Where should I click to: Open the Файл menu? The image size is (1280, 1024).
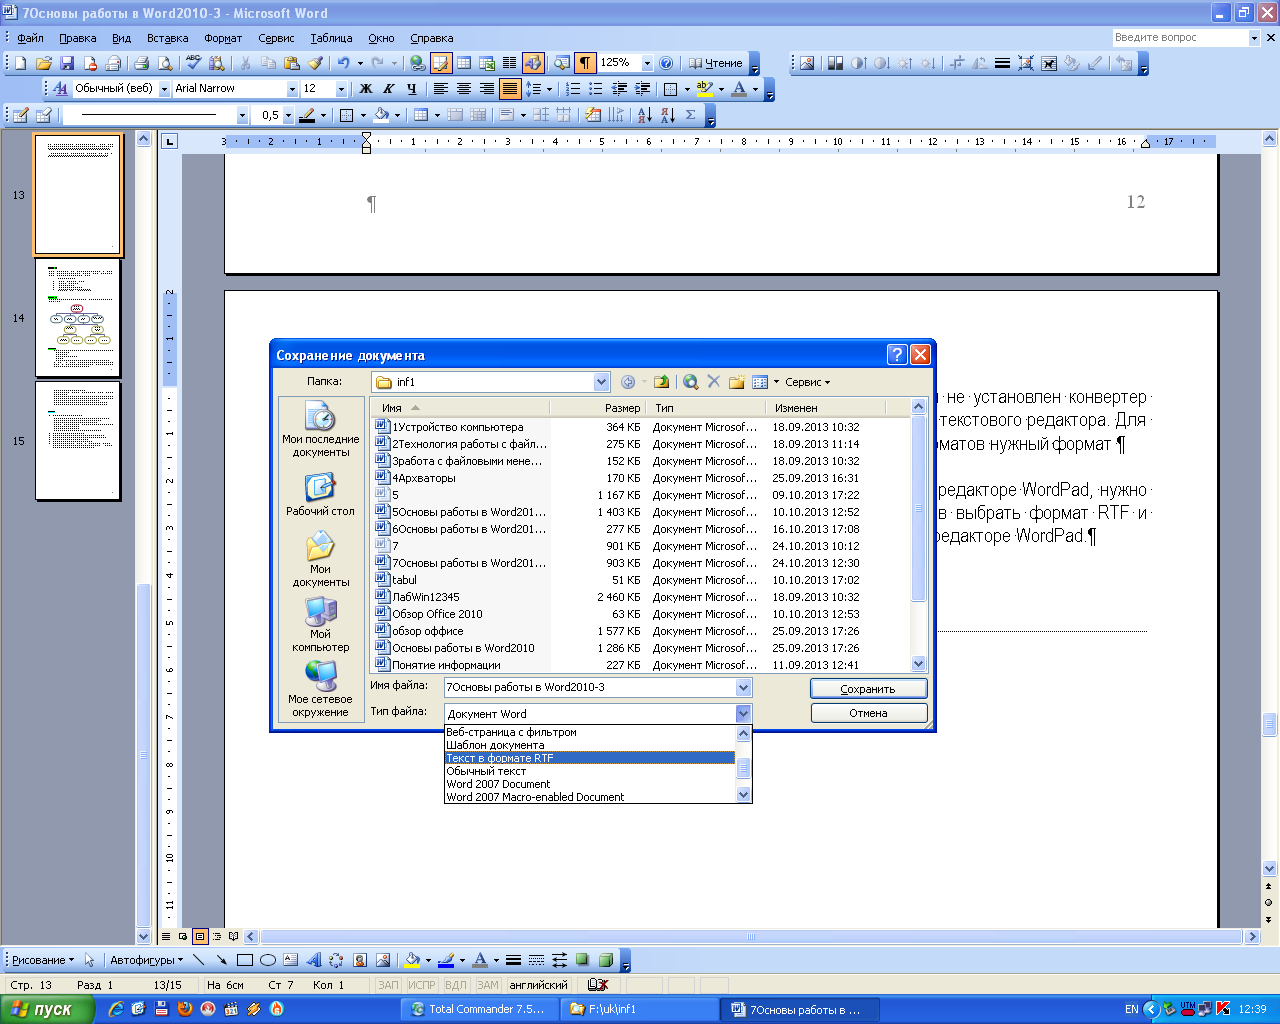pyautogui.click(x=30, y=38)
